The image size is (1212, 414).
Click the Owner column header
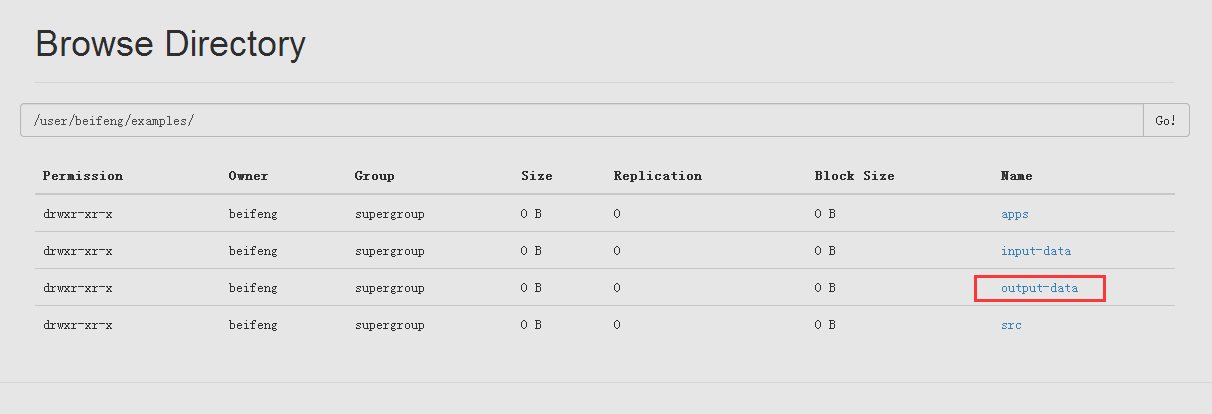[248, 176]
